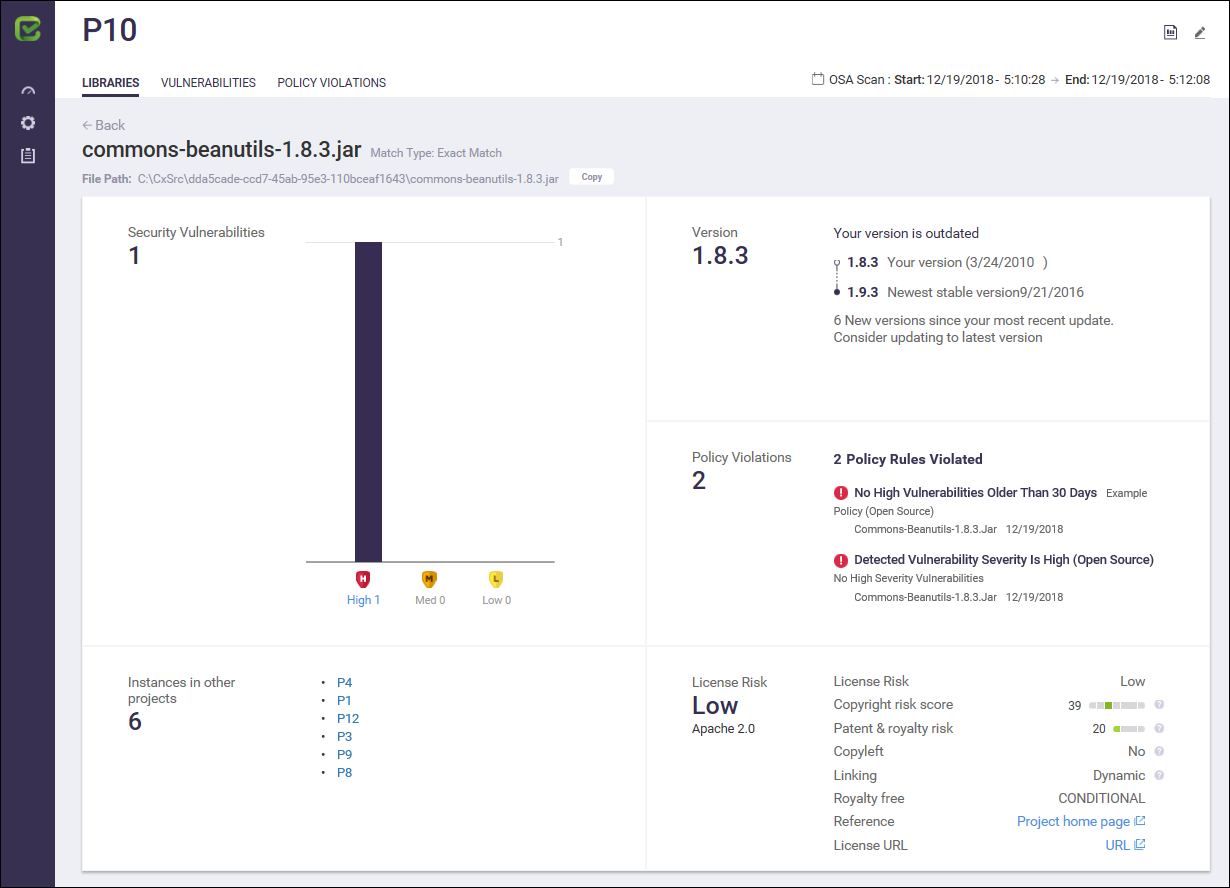Open project P1 link
This screenshot has height=888, width=1230.
[x=344, y=701]
